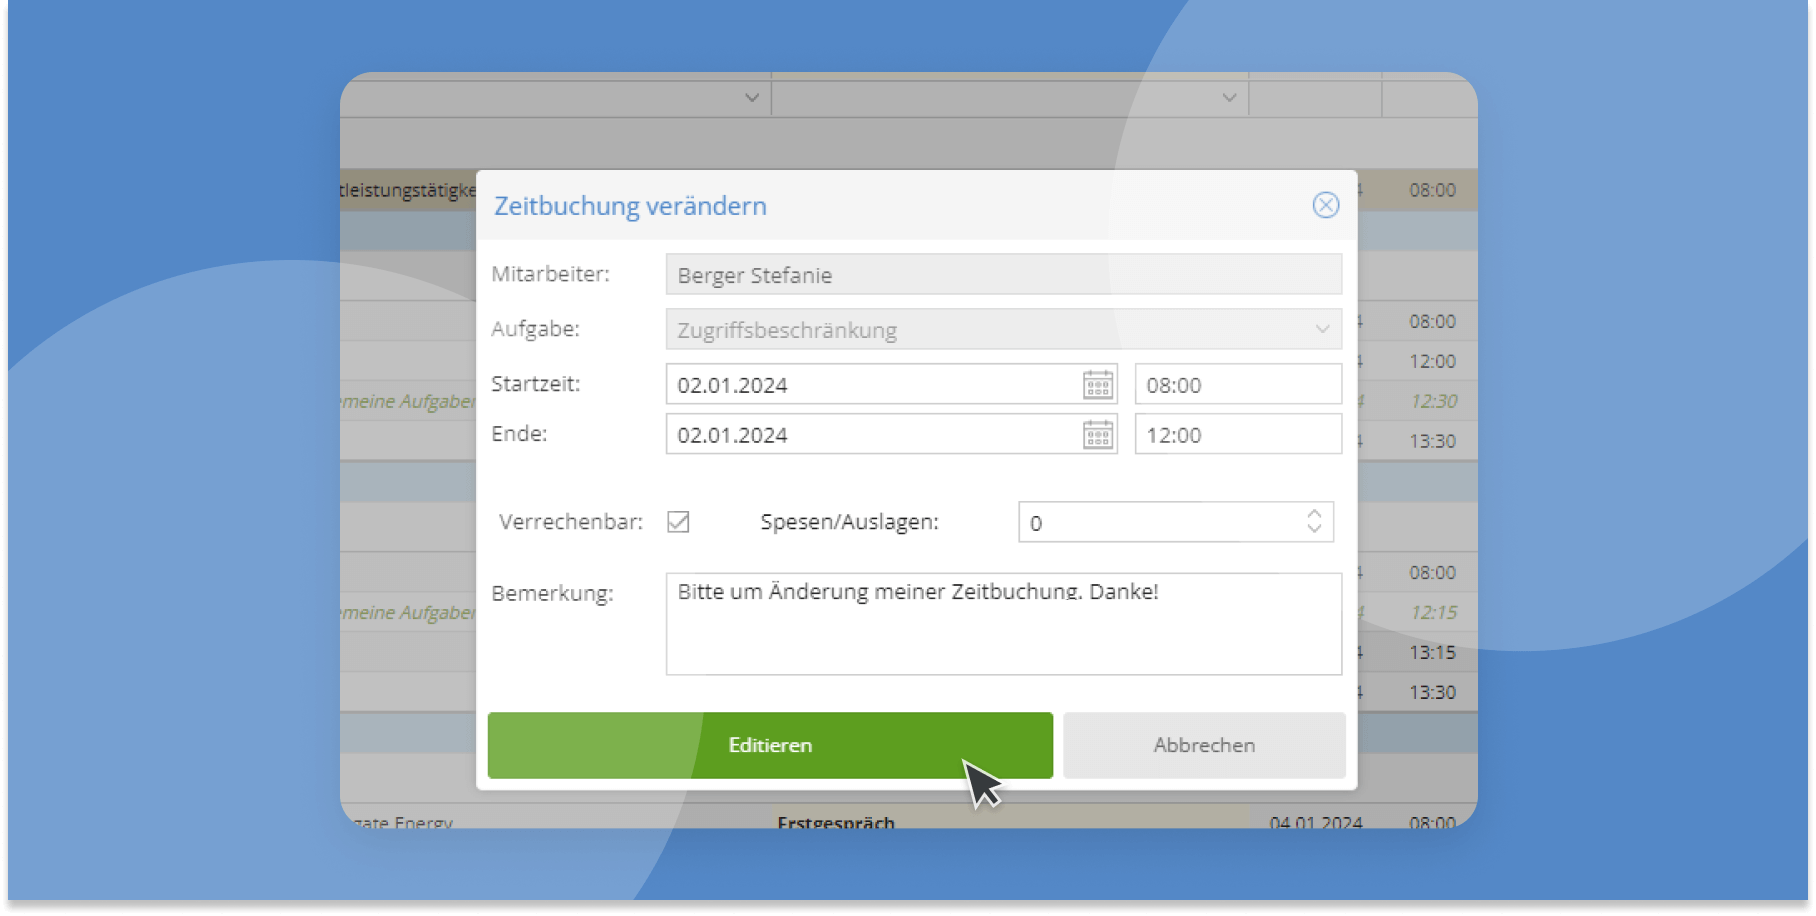Click the Mitarbeiter field Berger Stefanie
1816x916 pixels.
(1003, 275)
